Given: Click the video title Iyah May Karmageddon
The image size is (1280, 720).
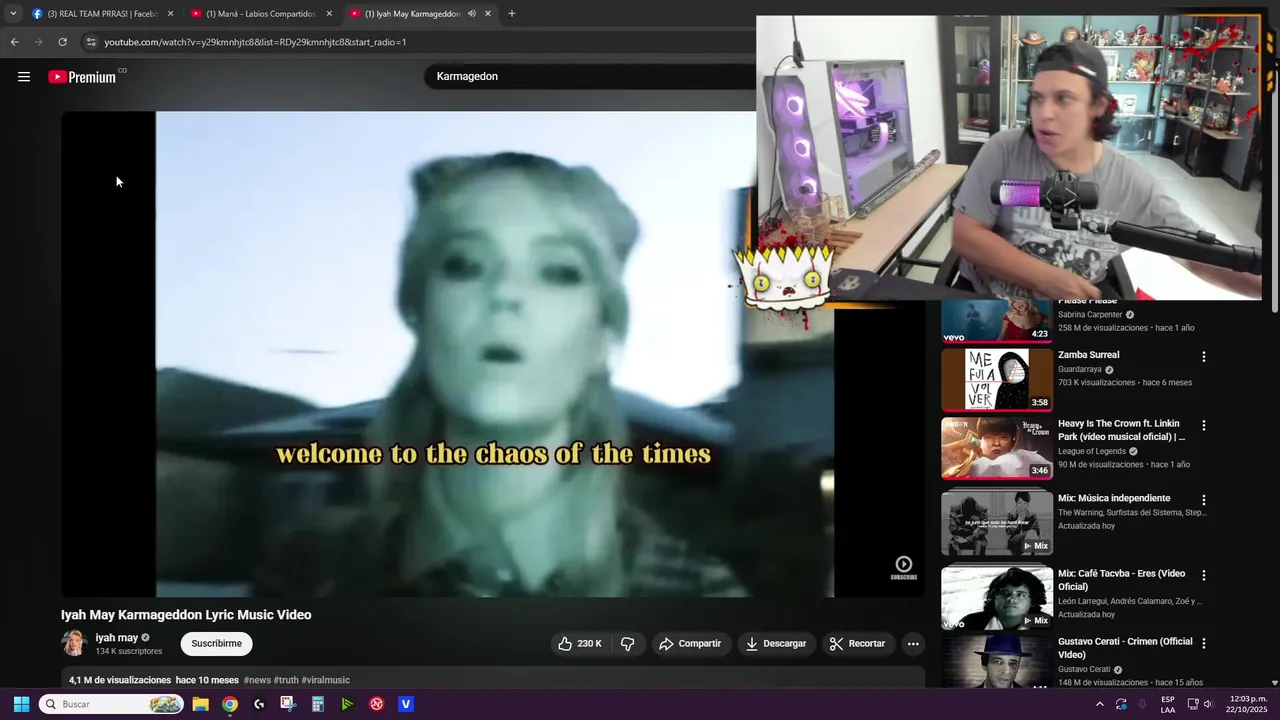Looking at the screenshot, I should pyautogui.click(x=186, y=615).
